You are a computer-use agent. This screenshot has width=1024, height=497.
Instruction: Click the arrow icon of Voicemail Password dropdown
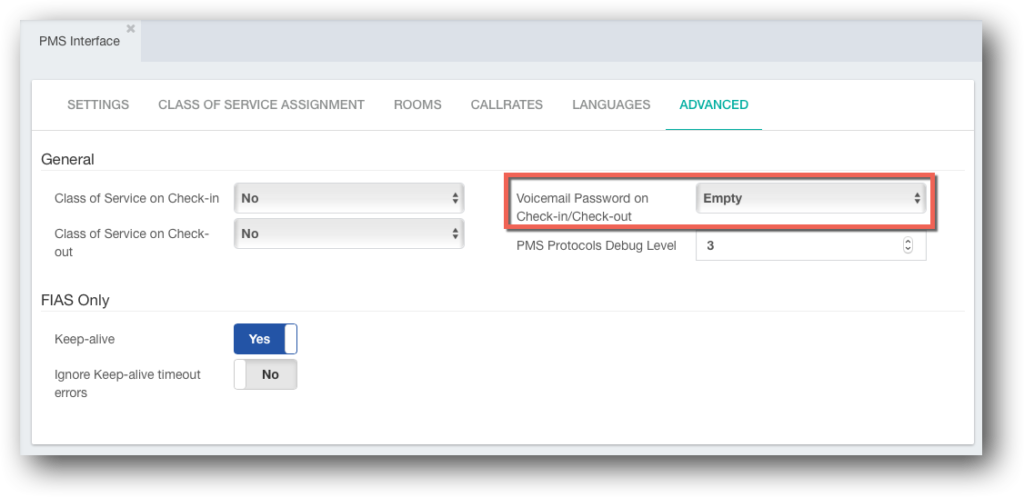pyautogui.click(x=917, y=199)
